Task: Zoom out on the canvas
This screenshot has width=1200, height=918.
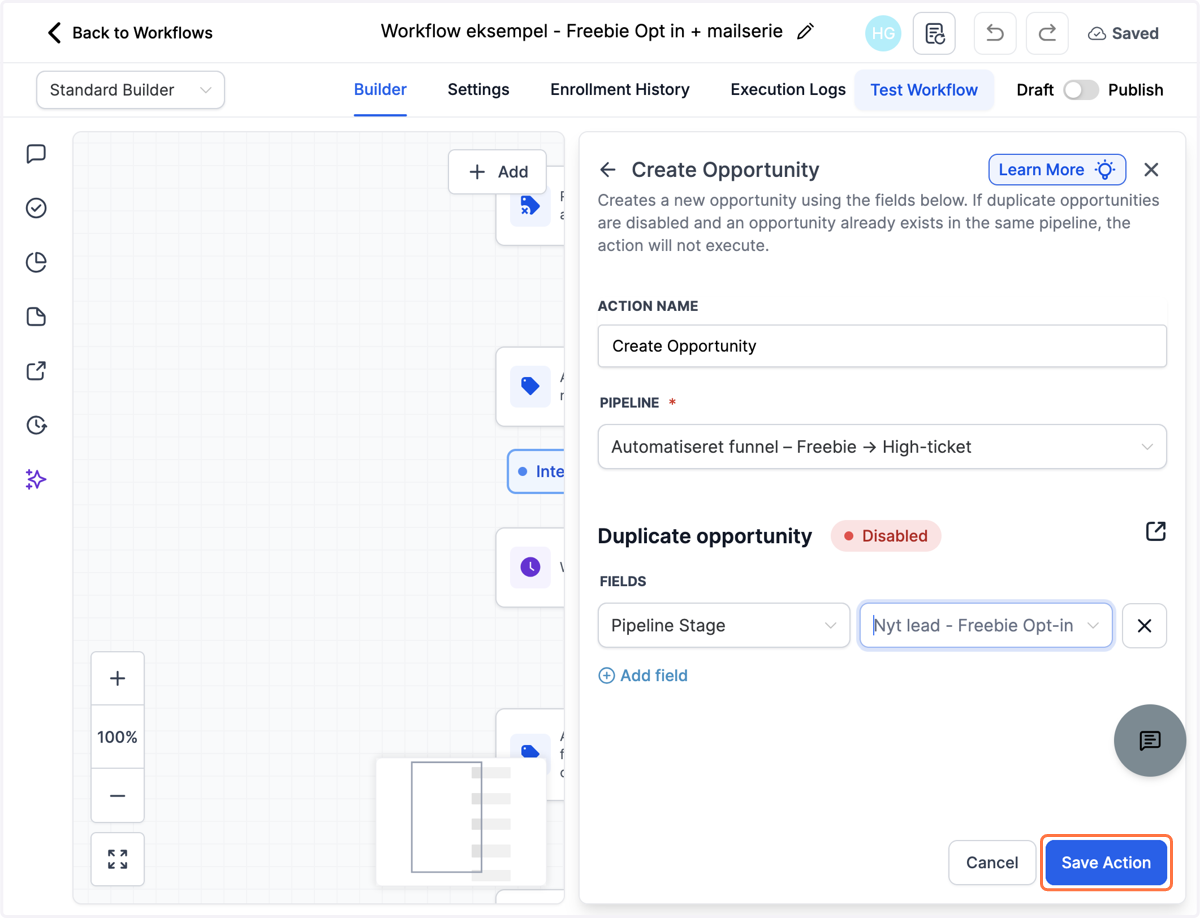Action: 117,796
